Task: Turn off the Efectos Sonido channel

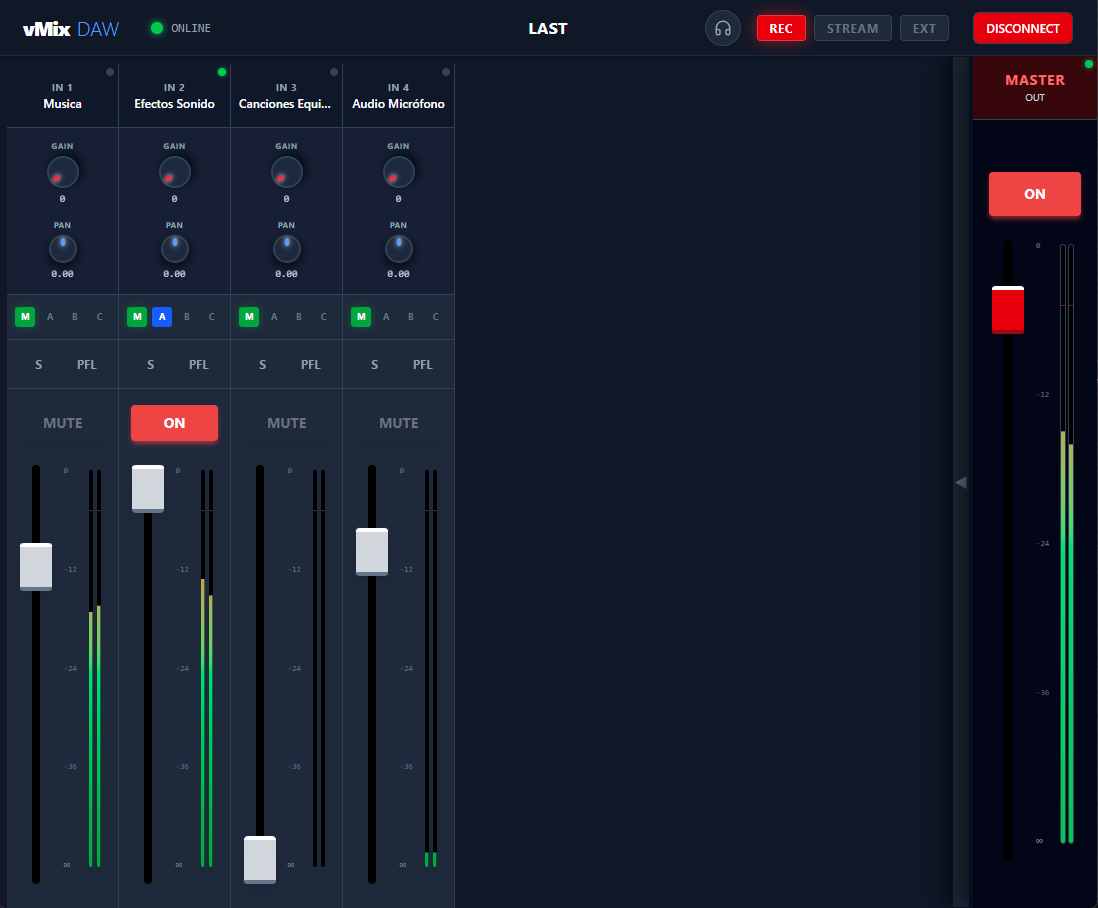Action: (174, 423)
